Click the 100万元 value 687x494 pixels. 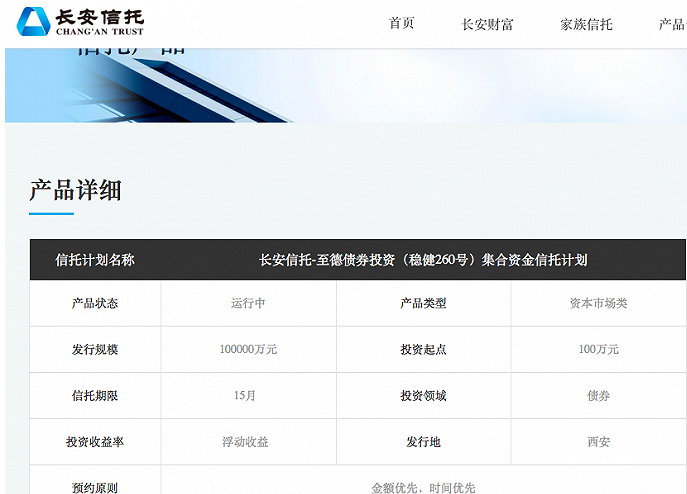point(598,349)
